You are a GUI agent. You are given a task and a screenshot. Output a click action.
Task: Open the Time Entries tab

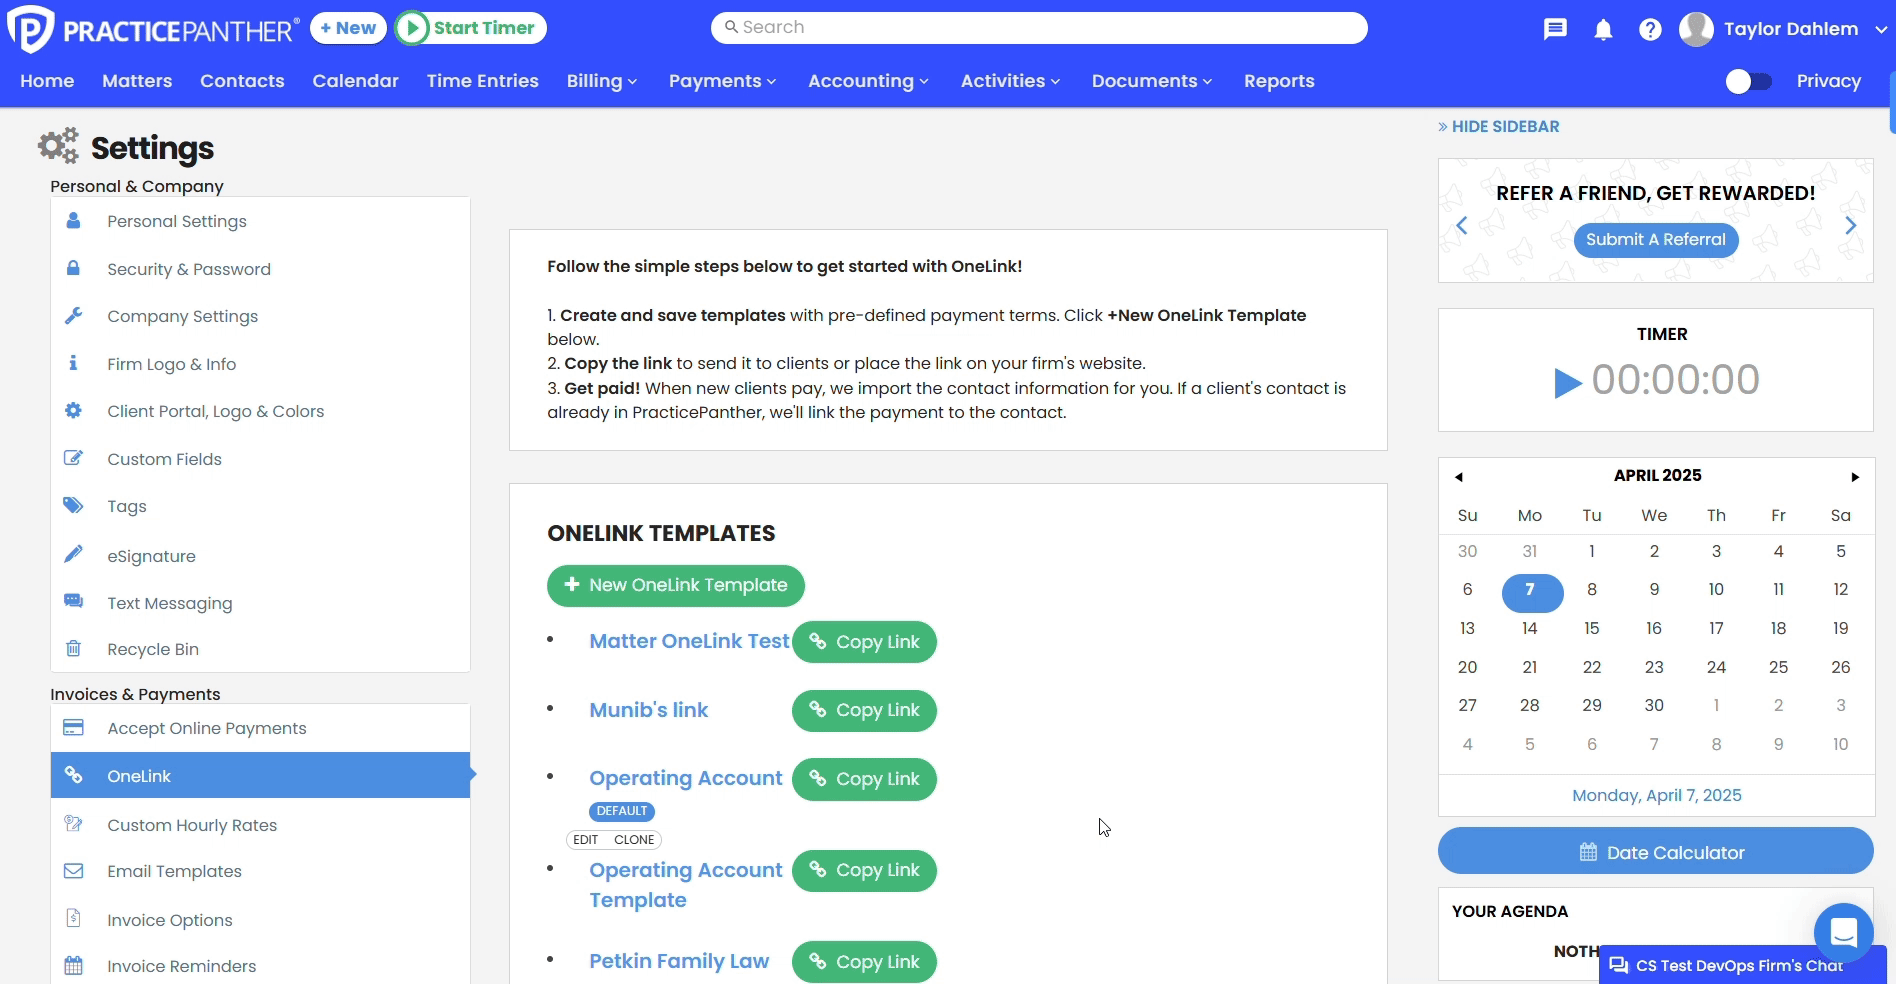pos(482,81)
